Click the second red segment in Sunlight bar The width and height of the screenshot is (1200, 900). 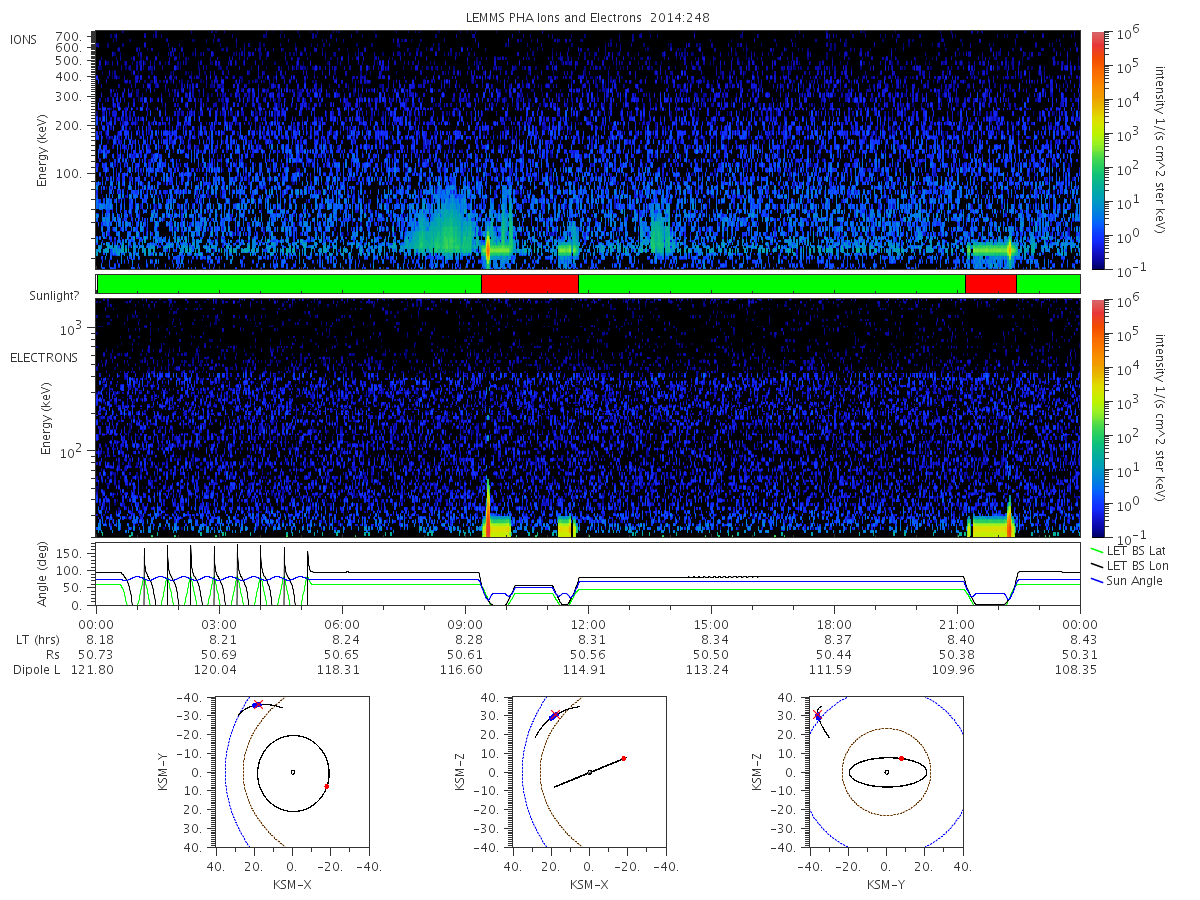click(991, 284)
